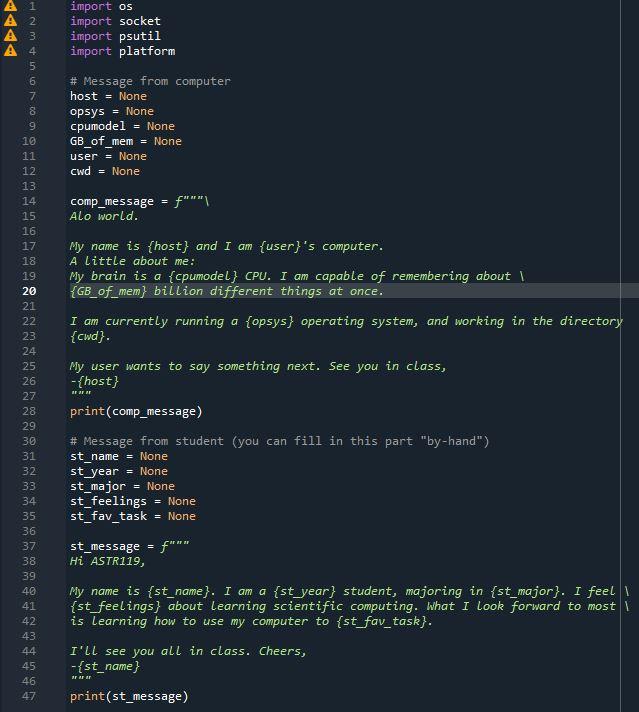Click the line 'My name is {host} and I am'

[227, 246]
